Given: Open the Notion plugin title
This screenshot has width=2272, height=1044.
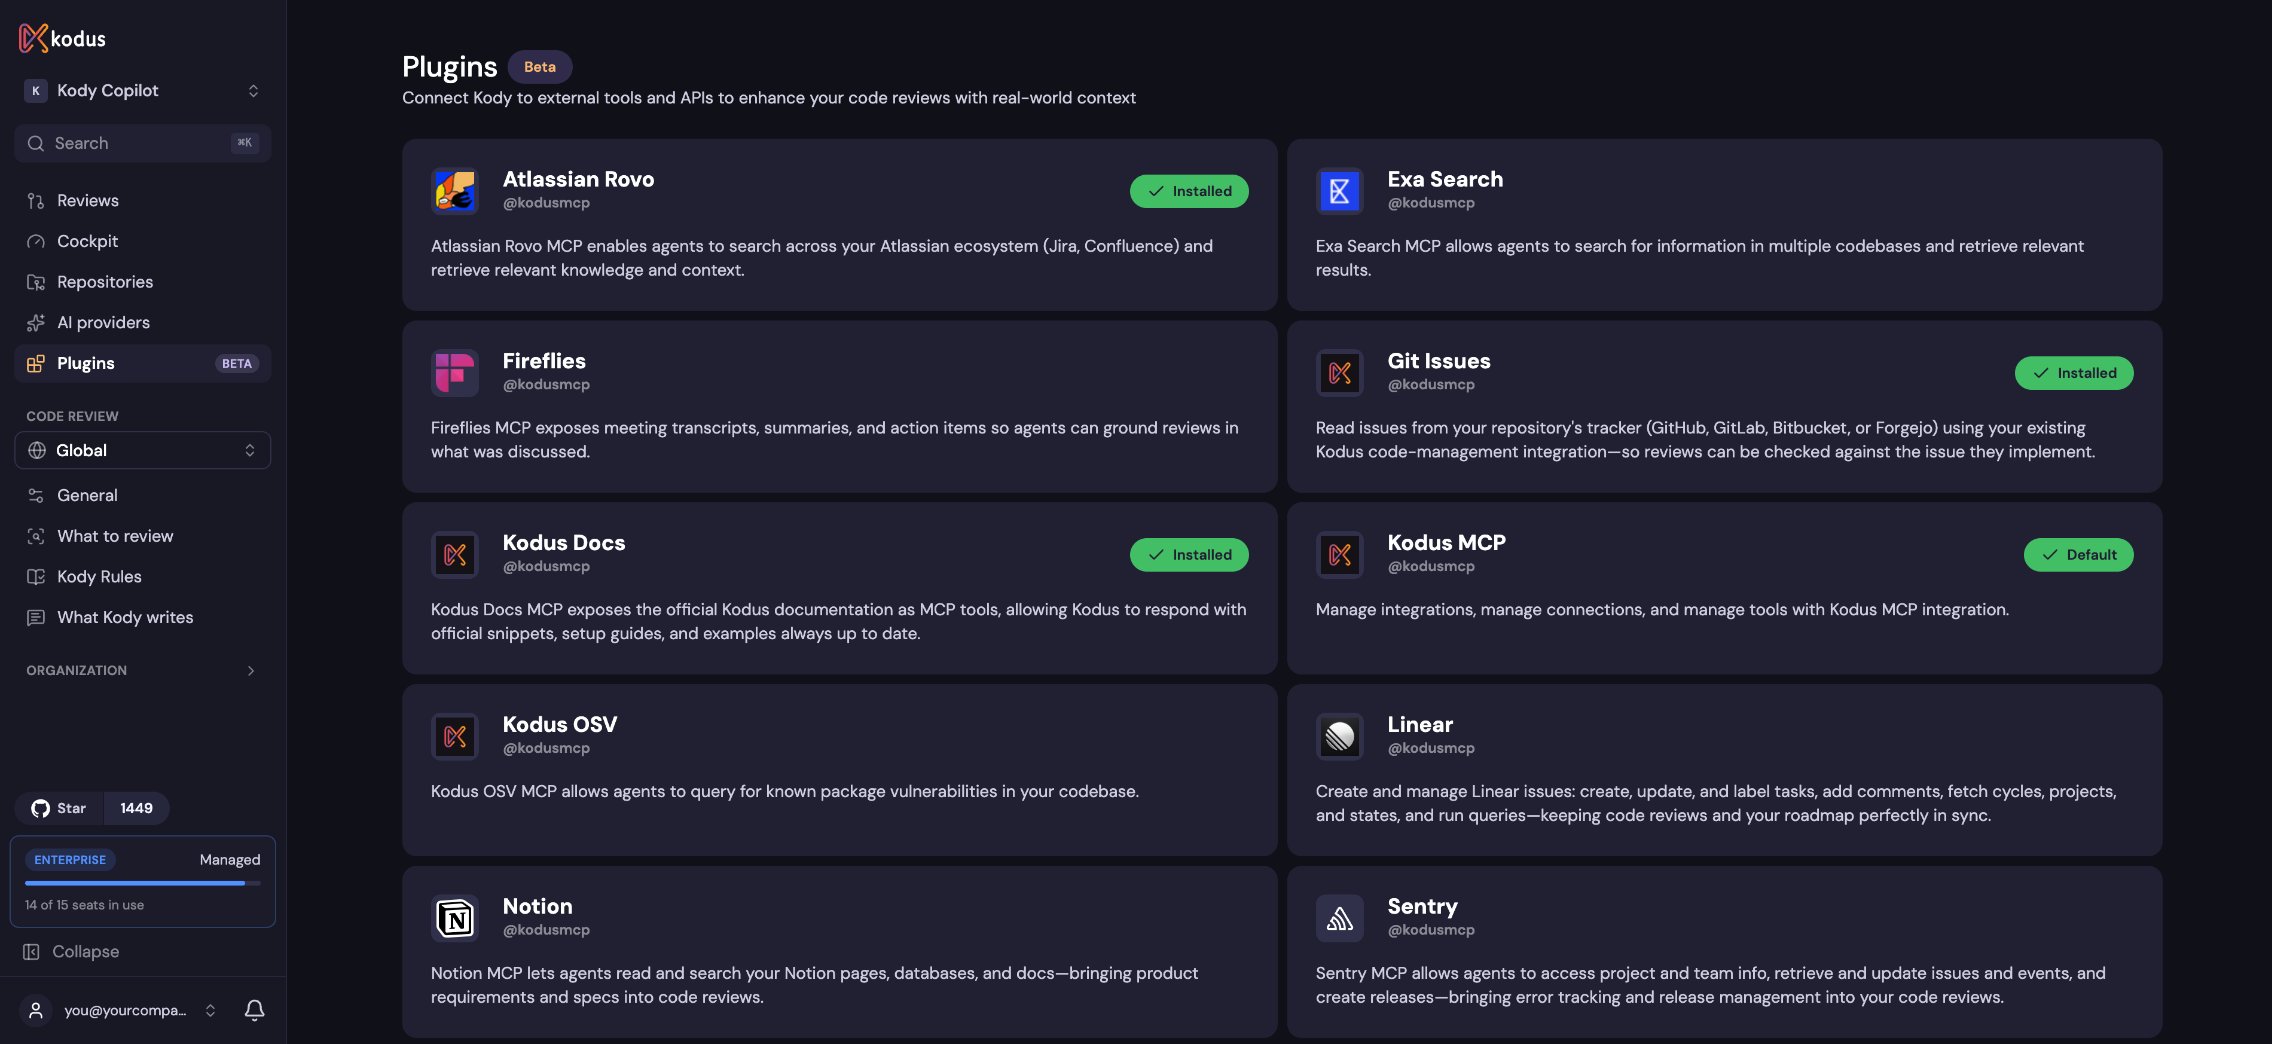Looking at the screenshot, I should (x=538, y=906).
